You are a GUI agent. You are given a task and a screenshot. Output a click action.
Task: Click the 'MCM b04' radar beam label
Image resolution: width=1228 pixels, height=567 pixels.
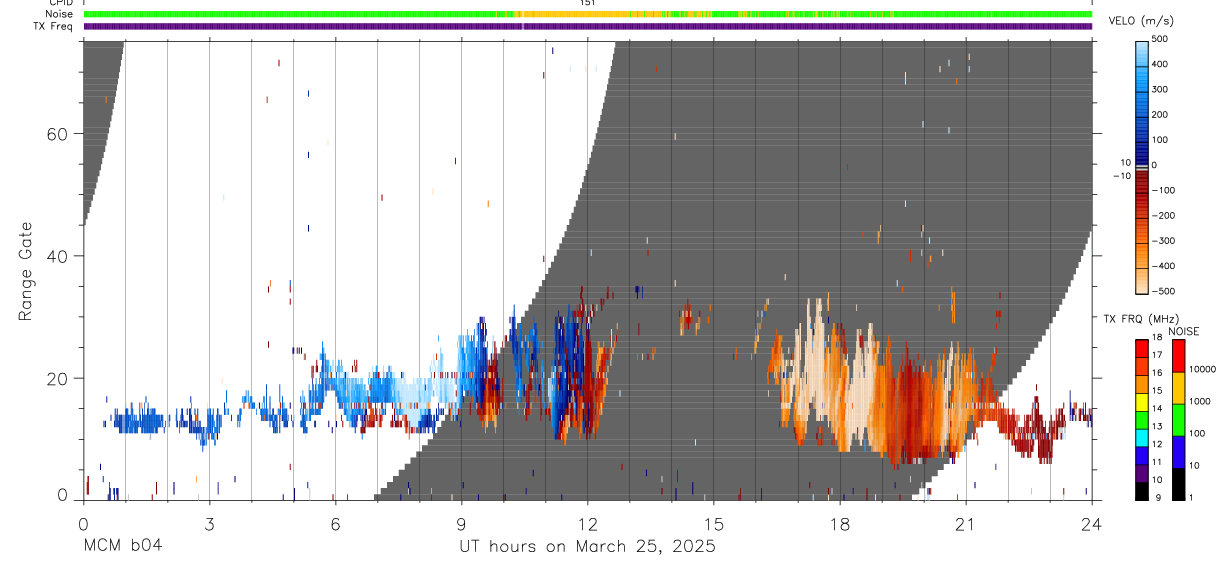coord(122,546)
